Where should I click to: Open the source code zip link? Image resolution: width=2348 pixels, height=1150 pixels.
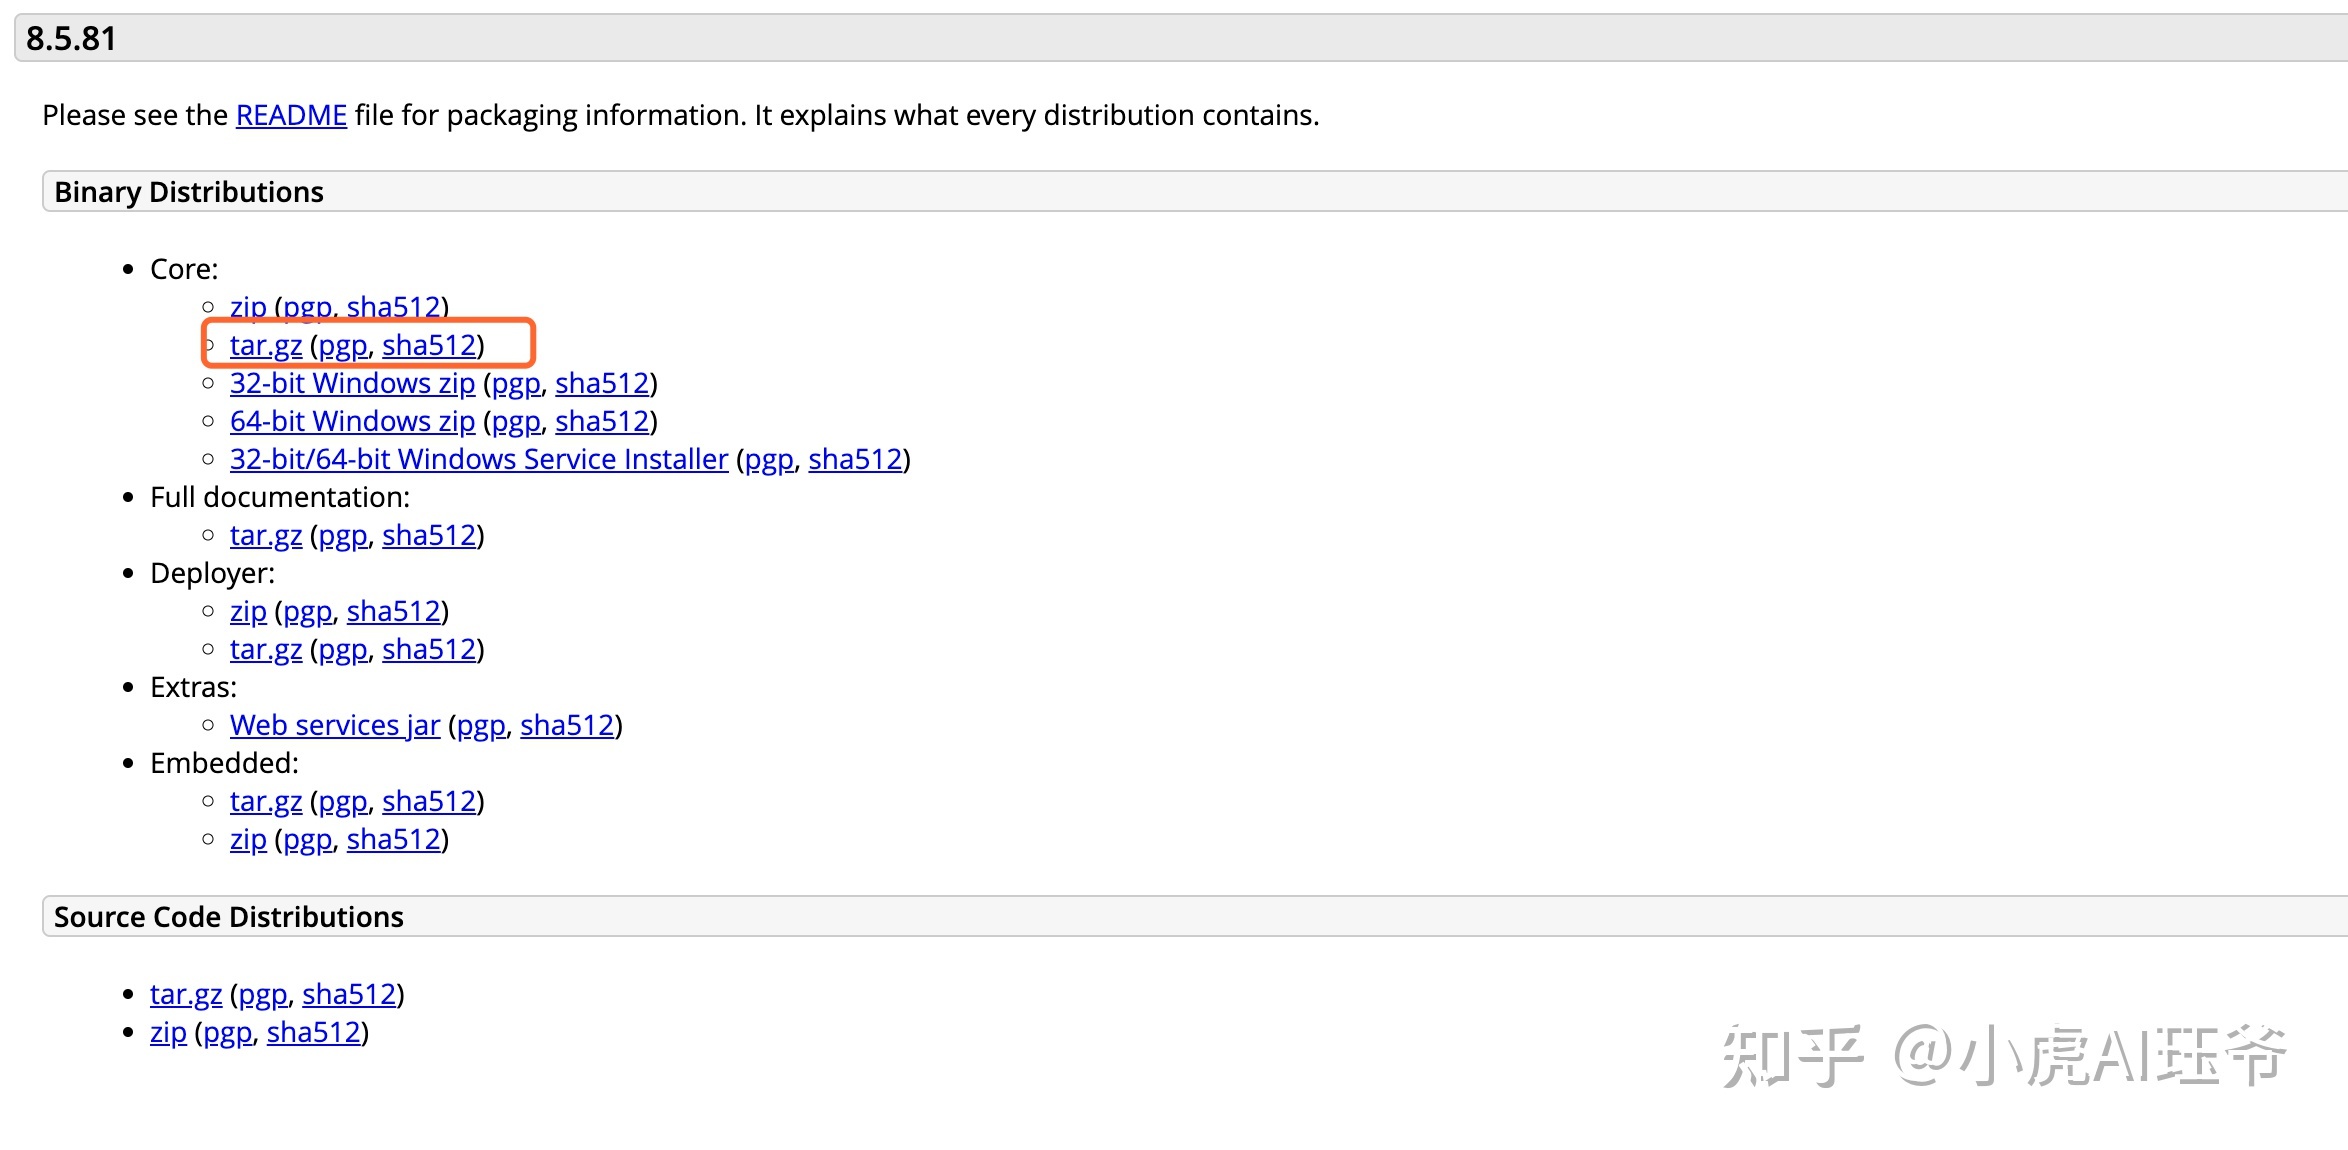[168, 1032]
